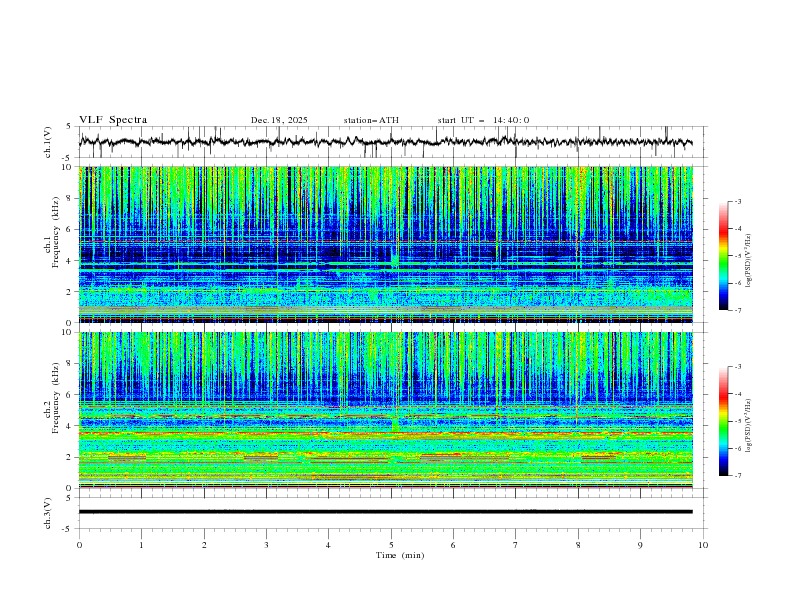The height and width of the screenshot is (612, 792).
Task: Click the ch.3(V) flat waveform trace
Action: [390, 511]
